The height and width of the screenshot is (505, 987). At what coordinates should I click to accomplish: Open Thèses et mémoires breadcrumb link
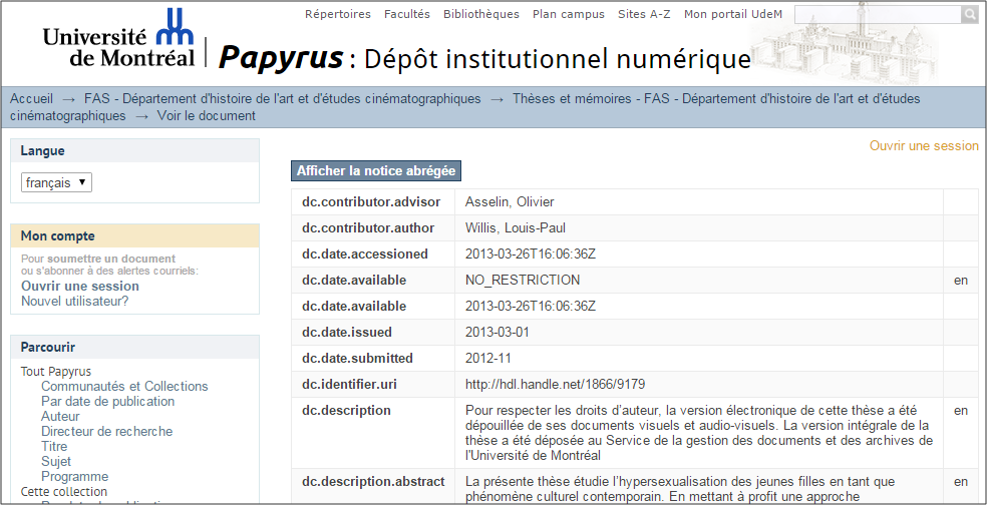click(465, 107)
